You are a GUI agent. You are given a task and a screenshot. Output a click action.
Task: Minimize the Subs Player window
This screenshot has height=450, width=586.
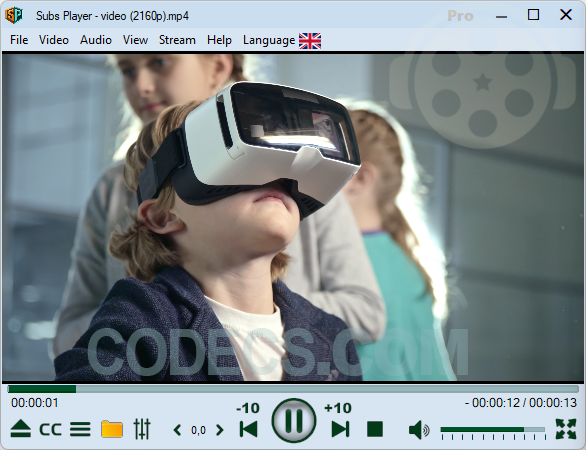pyautogui.click(x=501, y=16)
